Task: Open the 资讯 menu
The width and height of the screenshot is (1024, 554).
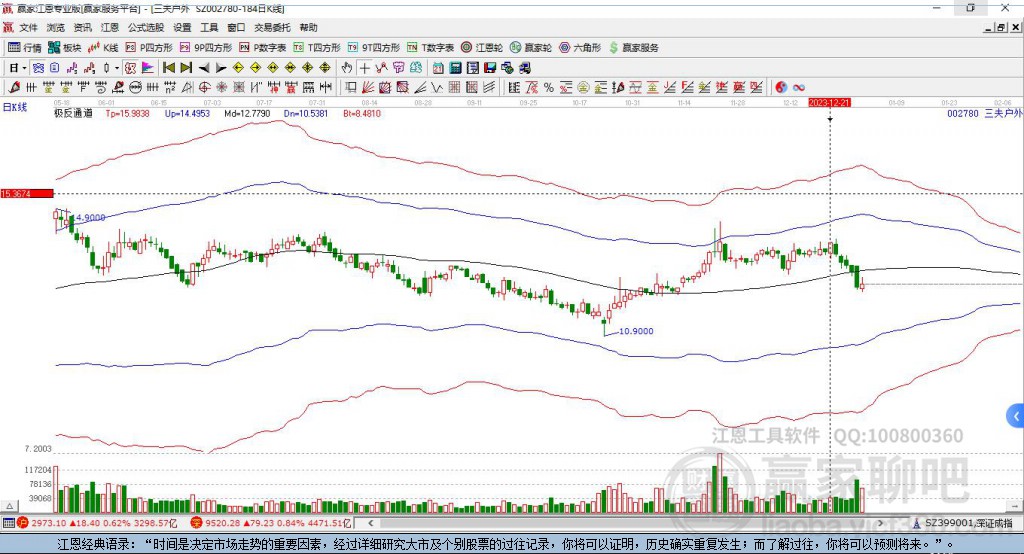Action: (82, 27)
